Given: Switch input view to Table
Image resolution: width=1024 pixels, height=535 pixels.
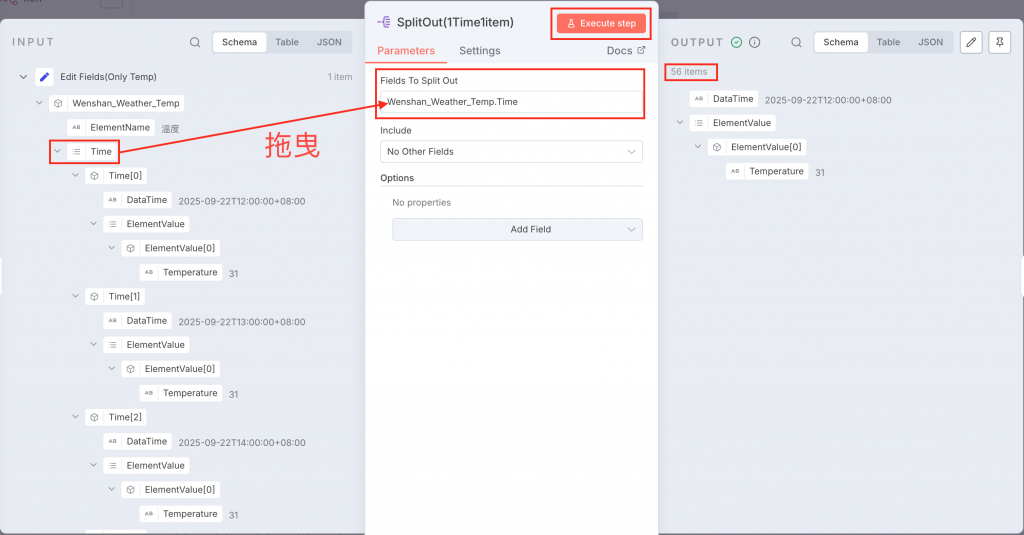Looking at the screenshot, I should (x=287, y=42).
